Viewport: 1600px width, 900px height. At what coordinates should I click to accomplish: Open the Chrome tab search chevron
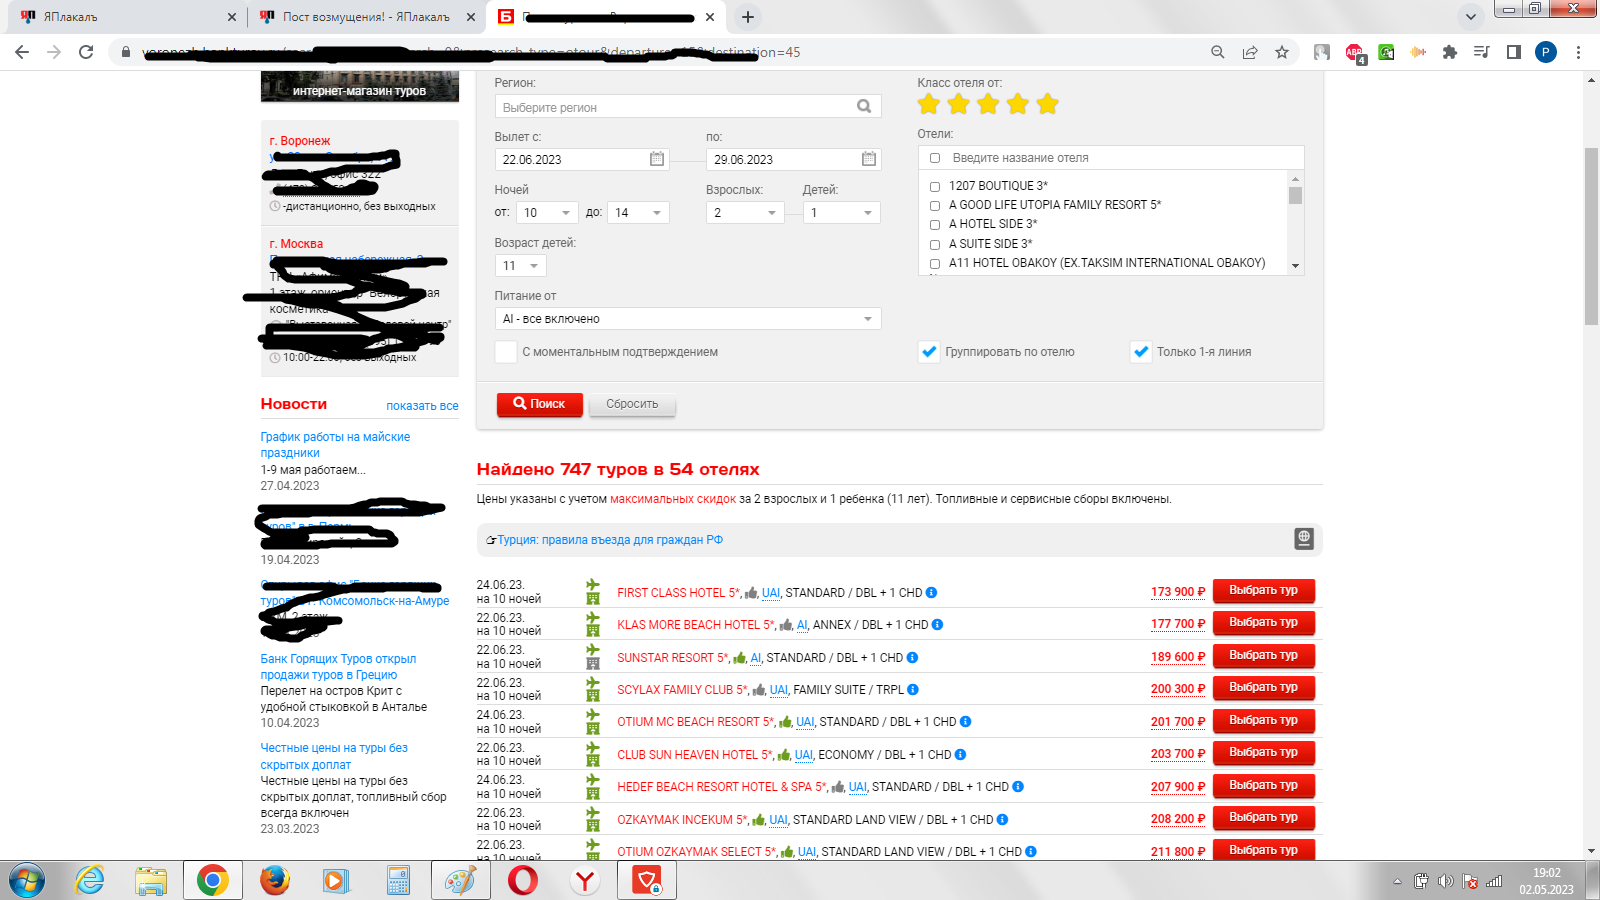pos(1470,17)
